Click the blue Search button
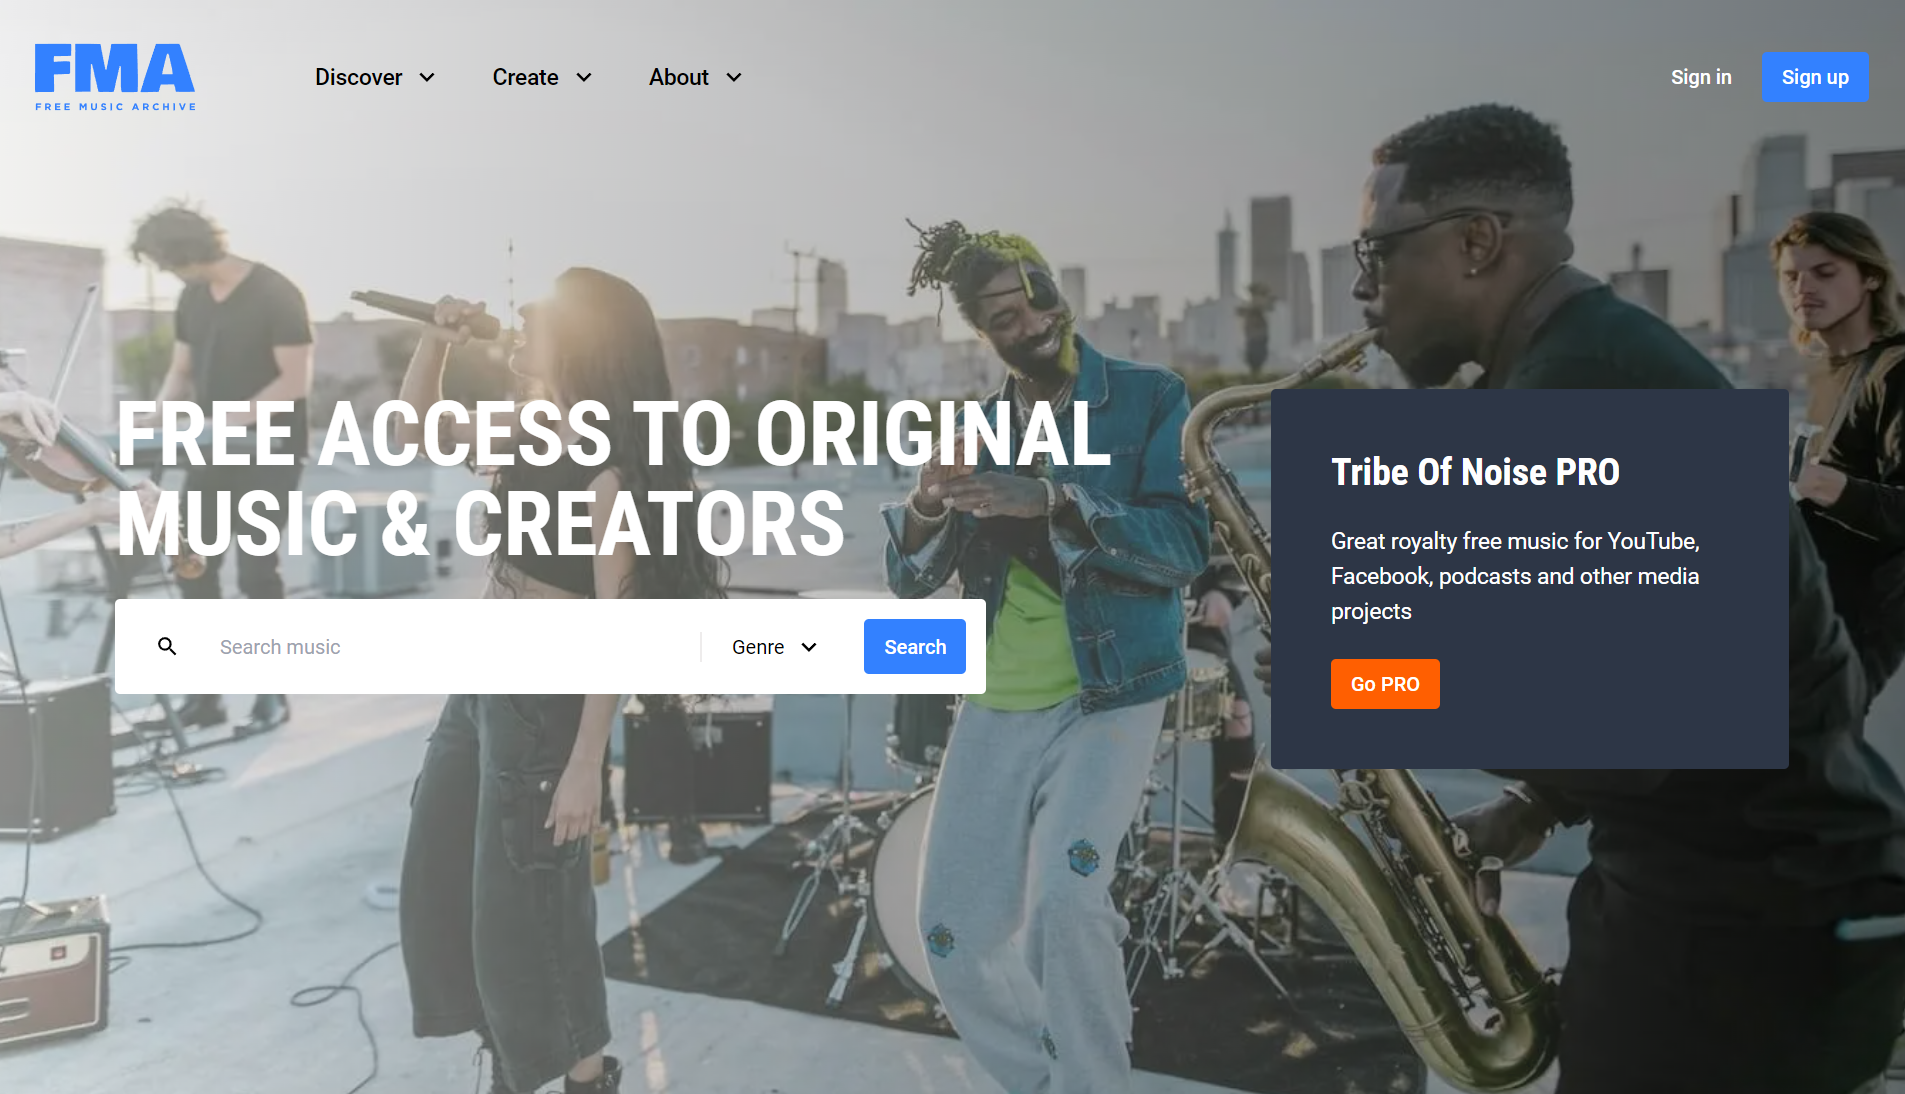Image resolution: width=1905 pixels, height=1094 pixels. coord(915,647)
